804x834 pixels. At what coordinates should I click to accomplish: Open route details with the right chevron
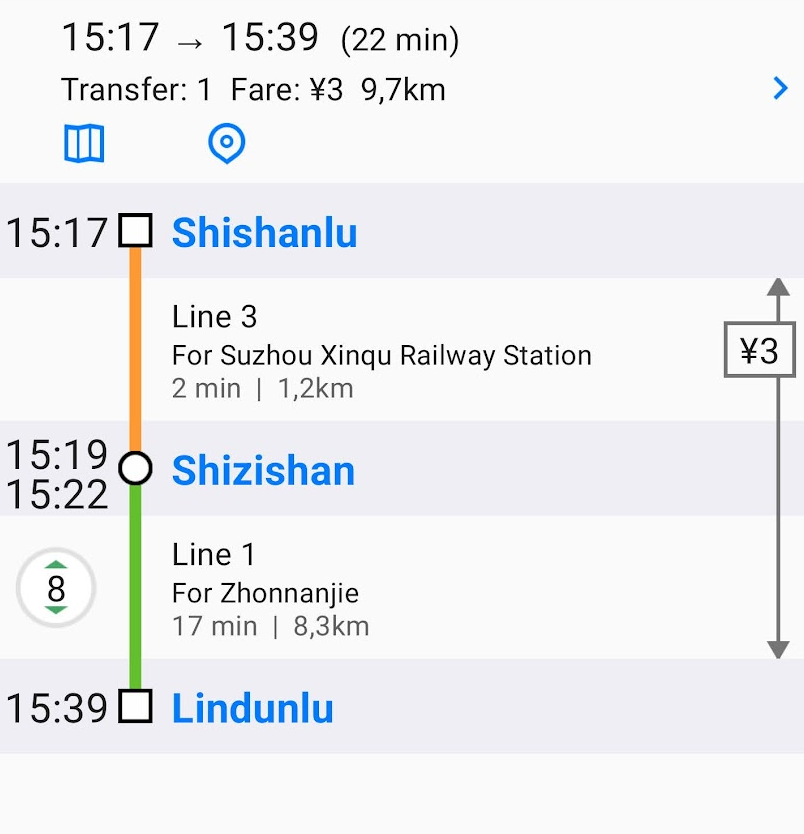[780, 88]
